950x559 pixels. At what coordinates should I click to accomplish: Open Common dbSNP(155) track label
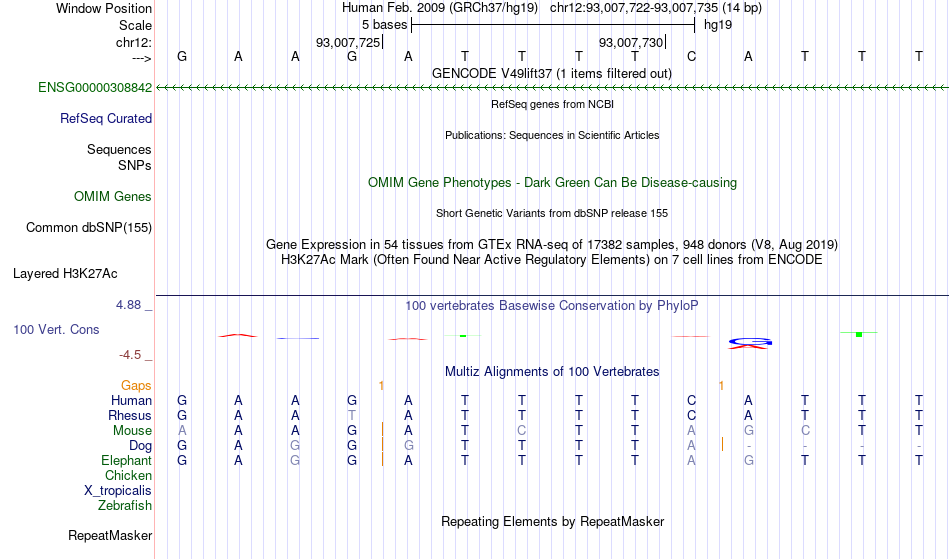88,228
